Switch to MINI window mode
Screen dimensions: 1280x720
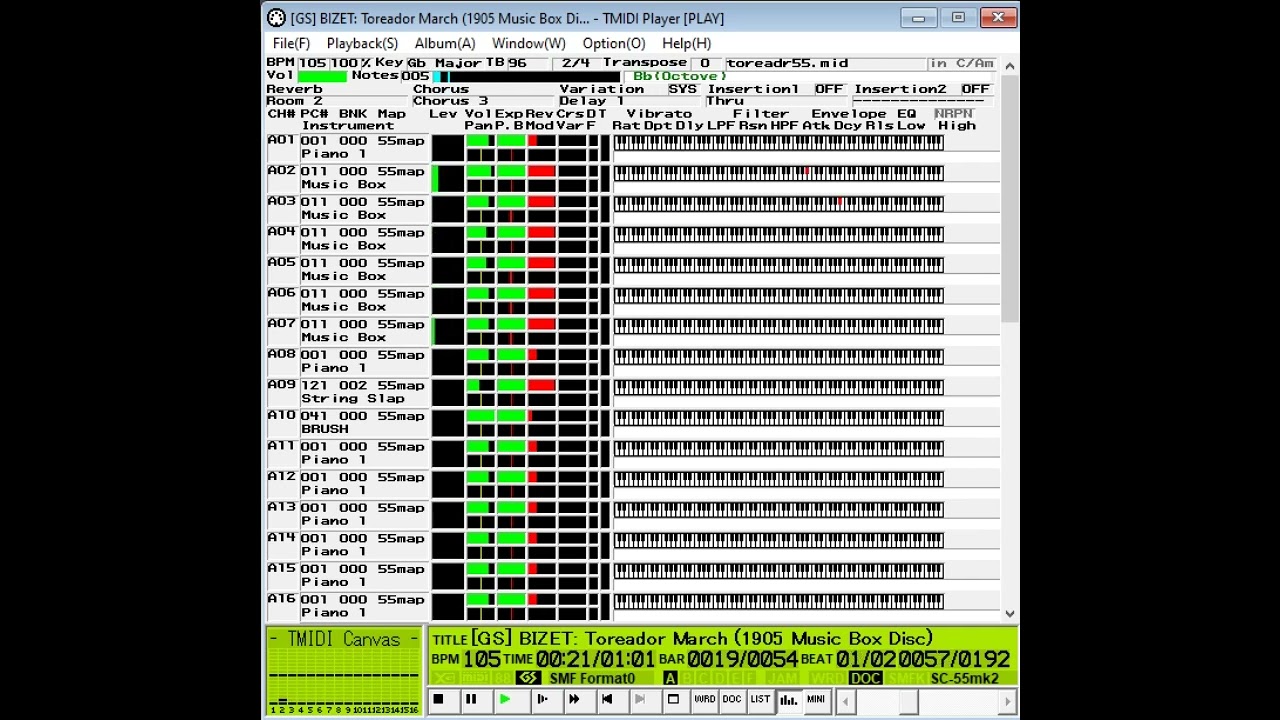[816, 700]
